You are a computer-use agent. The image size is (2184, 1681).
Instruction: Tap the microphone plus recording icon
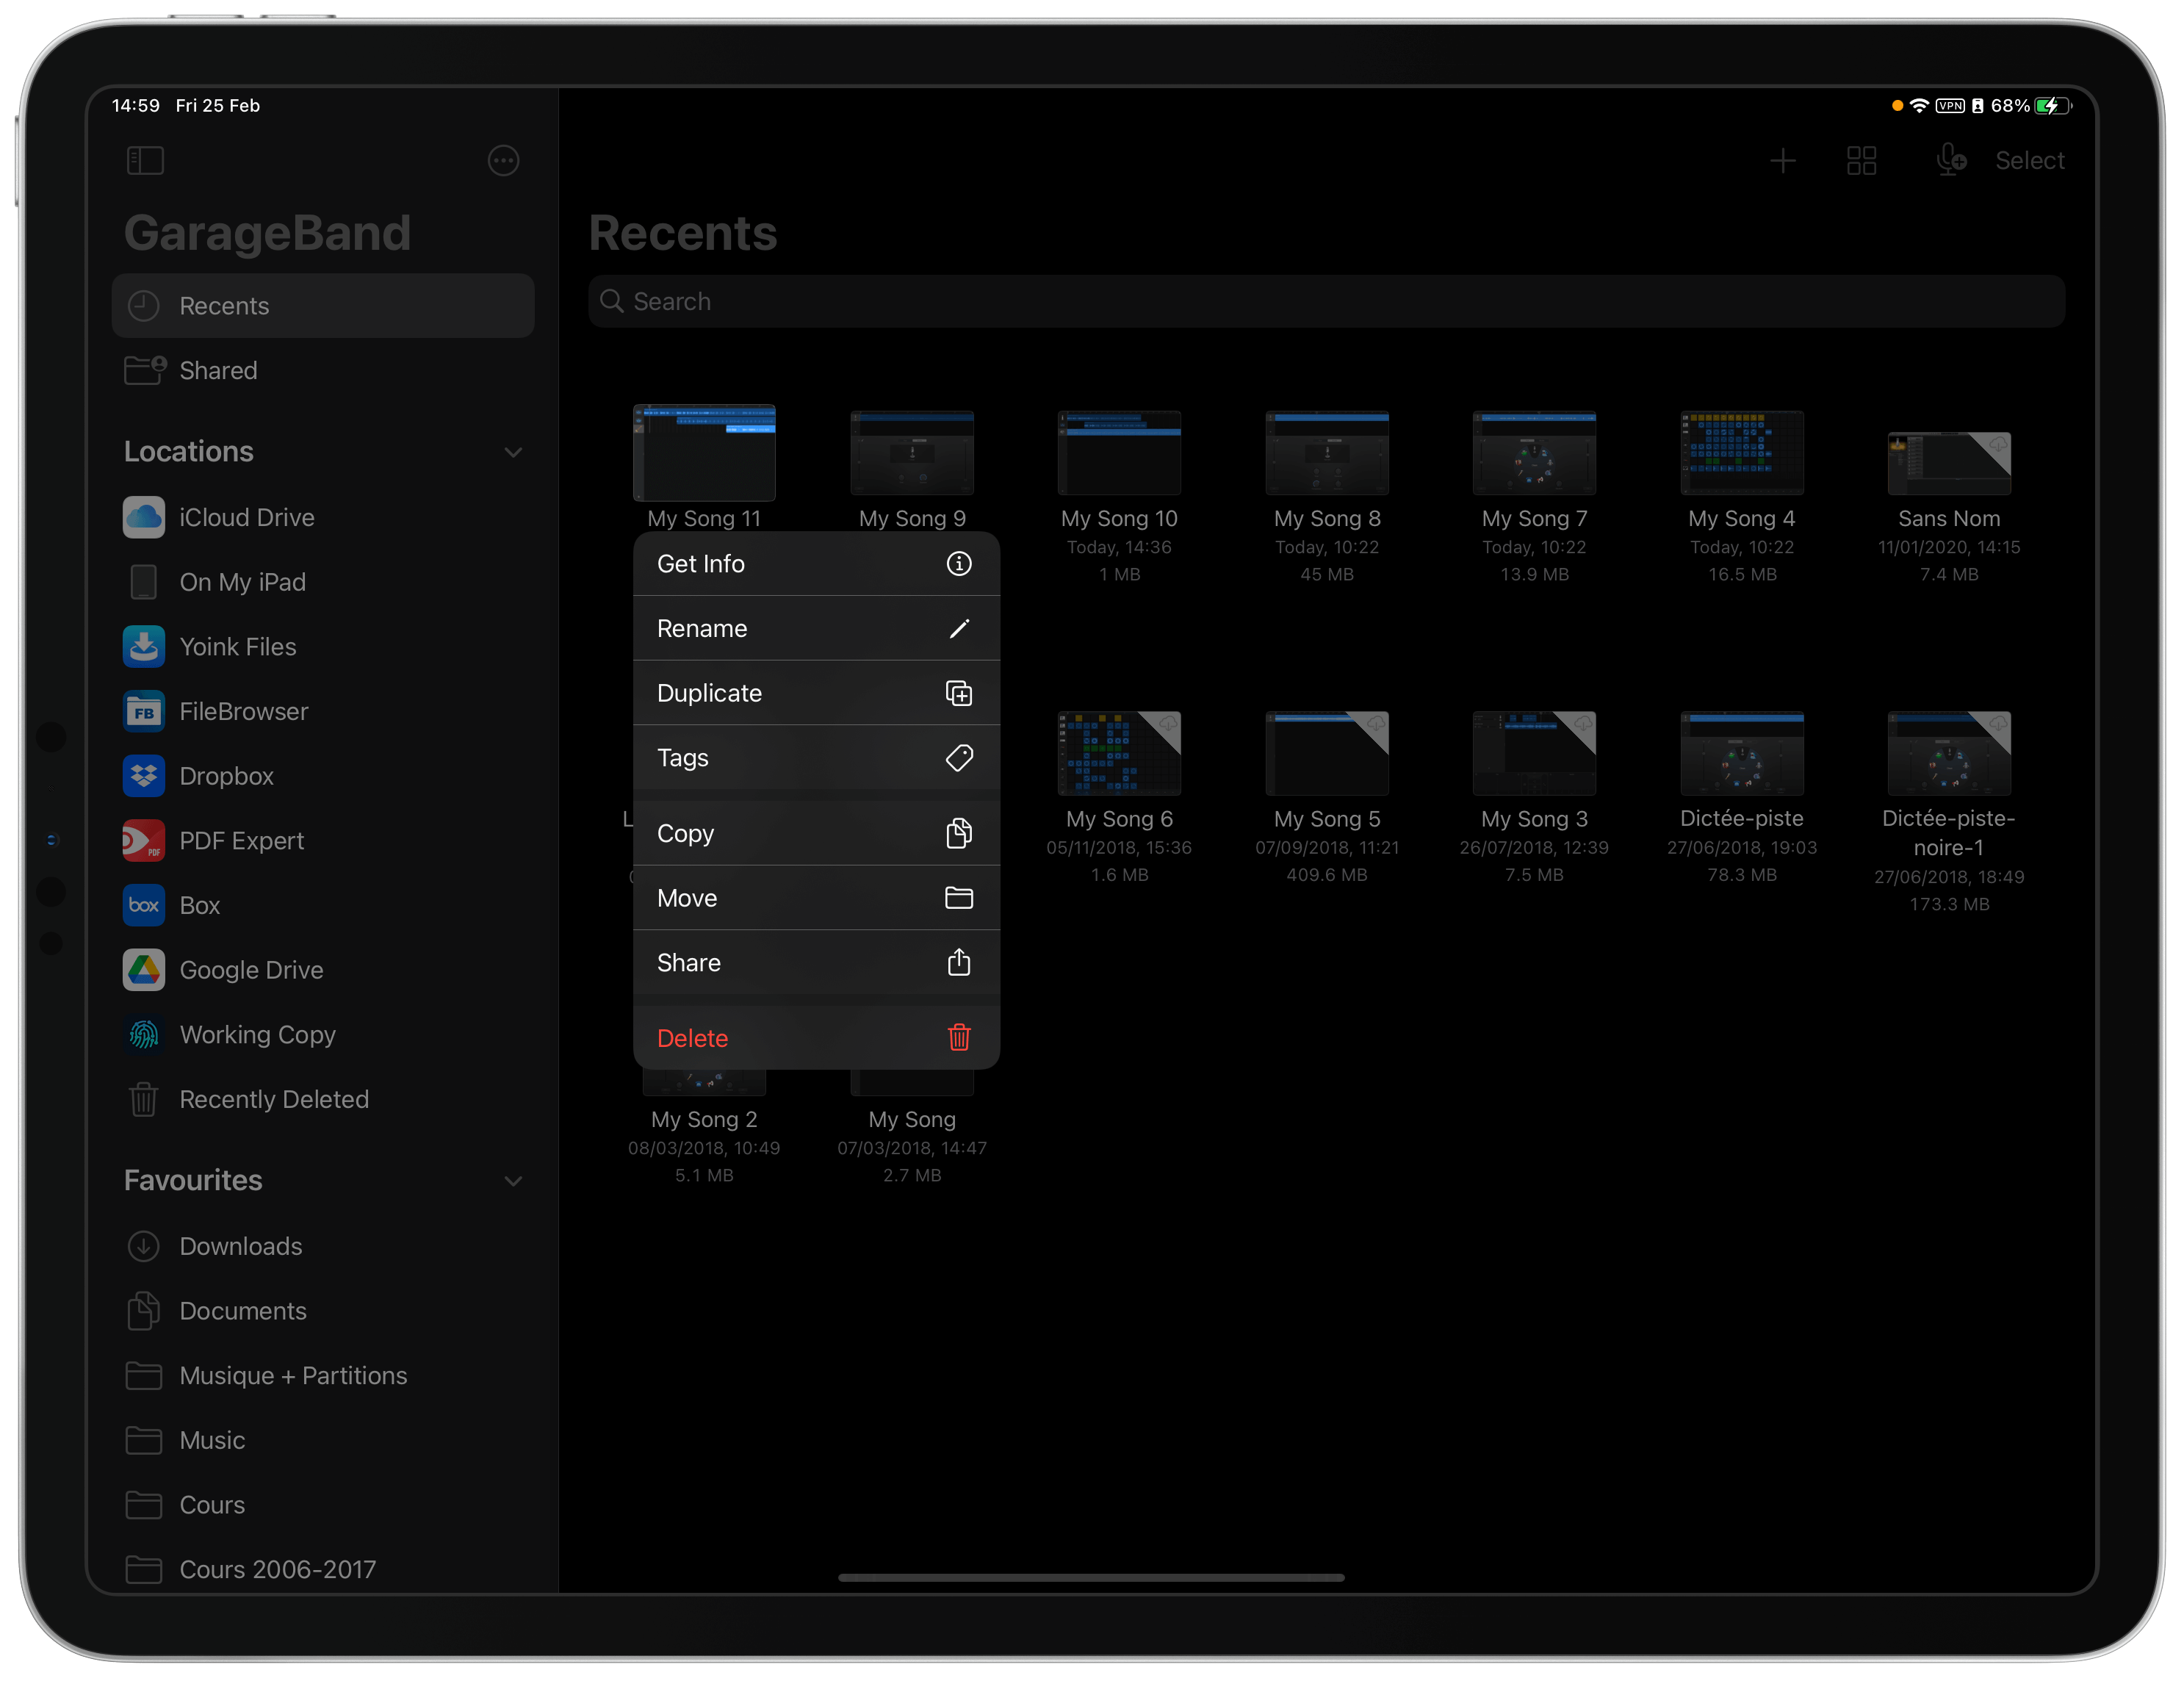(1949, 160)
